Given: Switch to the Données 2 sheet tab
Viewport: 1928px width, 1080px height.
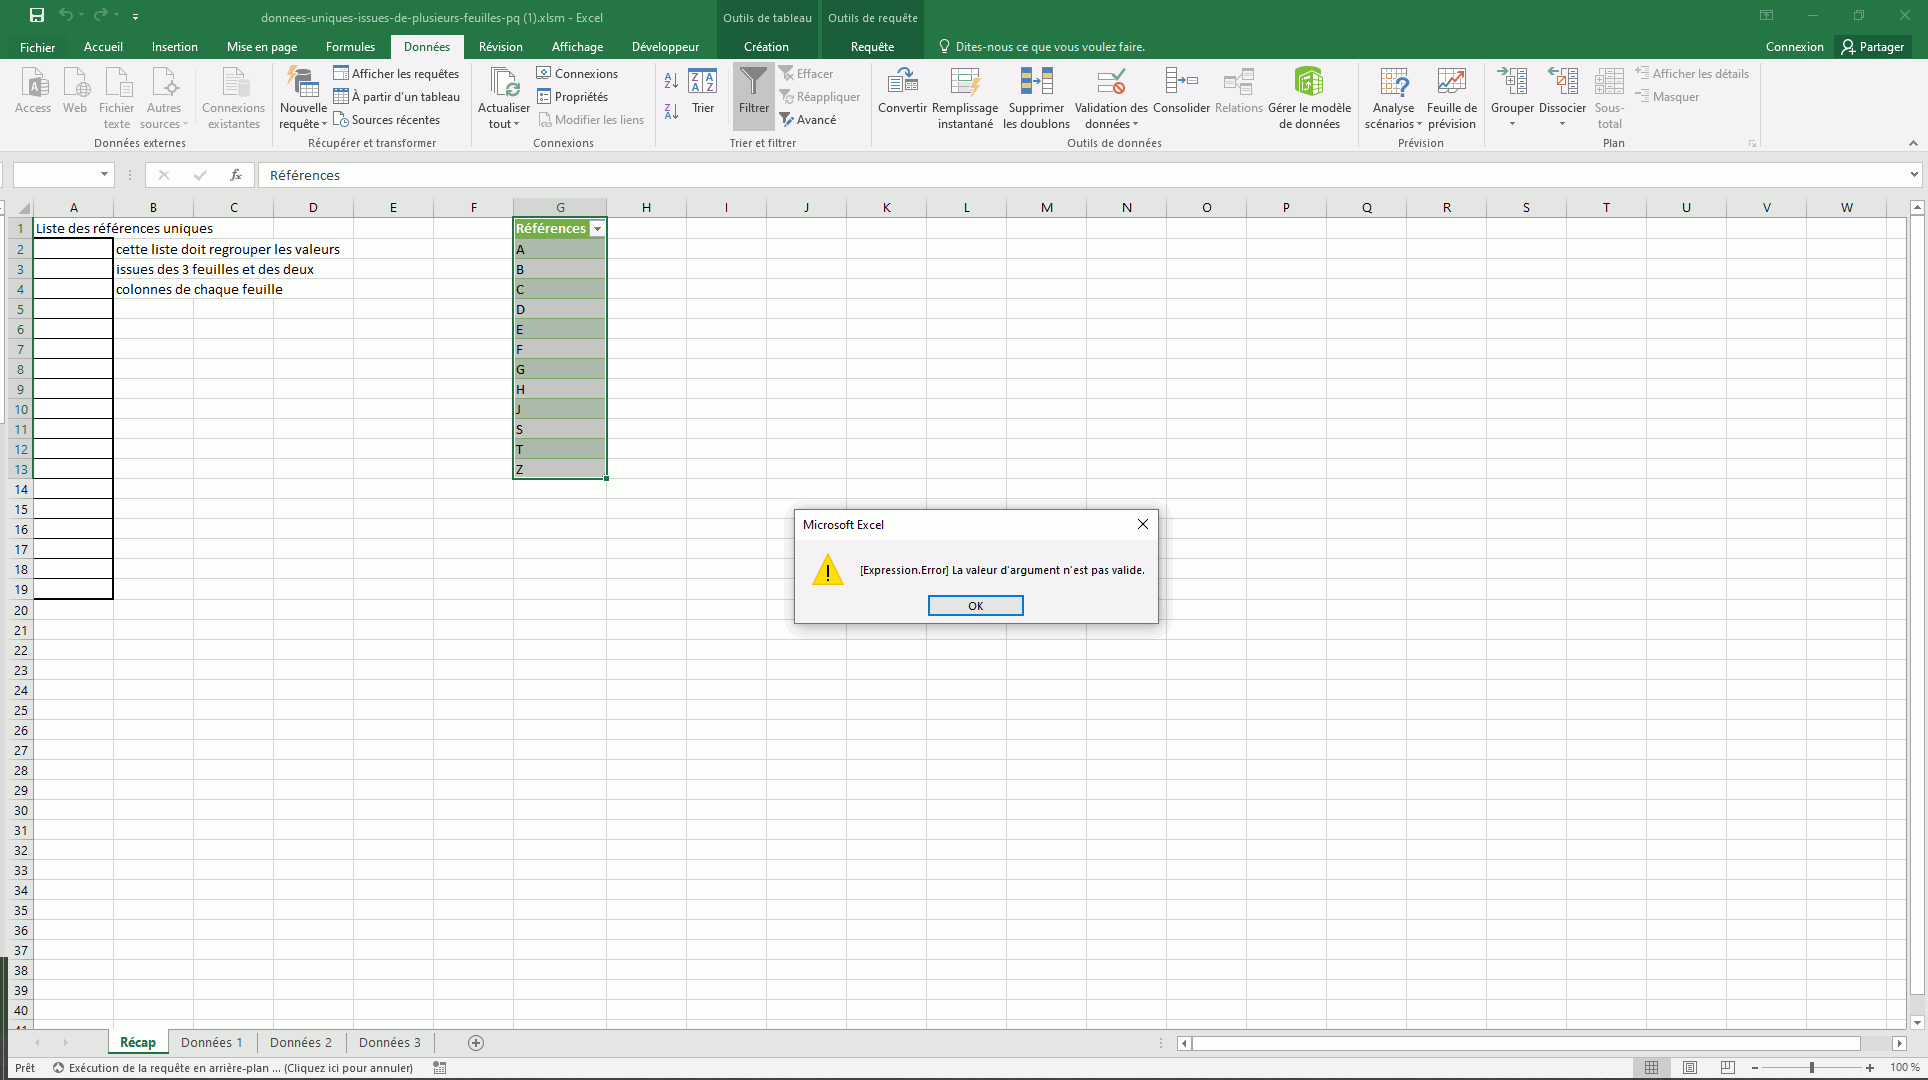Looking at the screenshot, I should click(x=300, y=1042).
